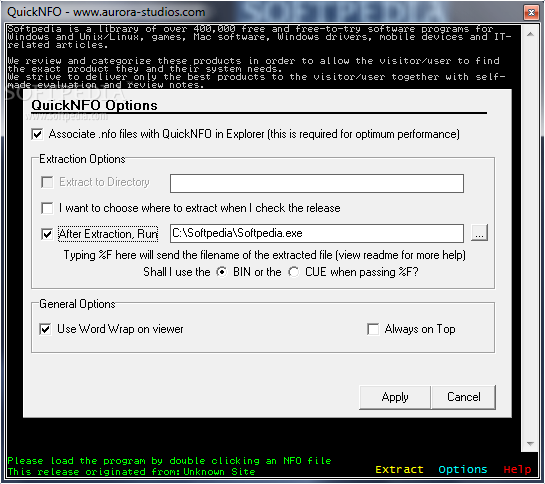Toggle Use Word Wrap on viewer

(45, 329)
